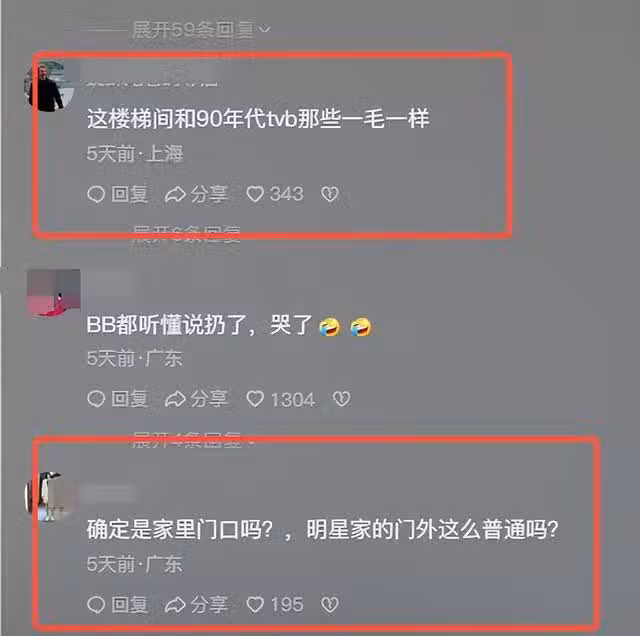Expand the 59 replies at the top
The width and height of the screenshot is (640, 636).
[201, 29]
